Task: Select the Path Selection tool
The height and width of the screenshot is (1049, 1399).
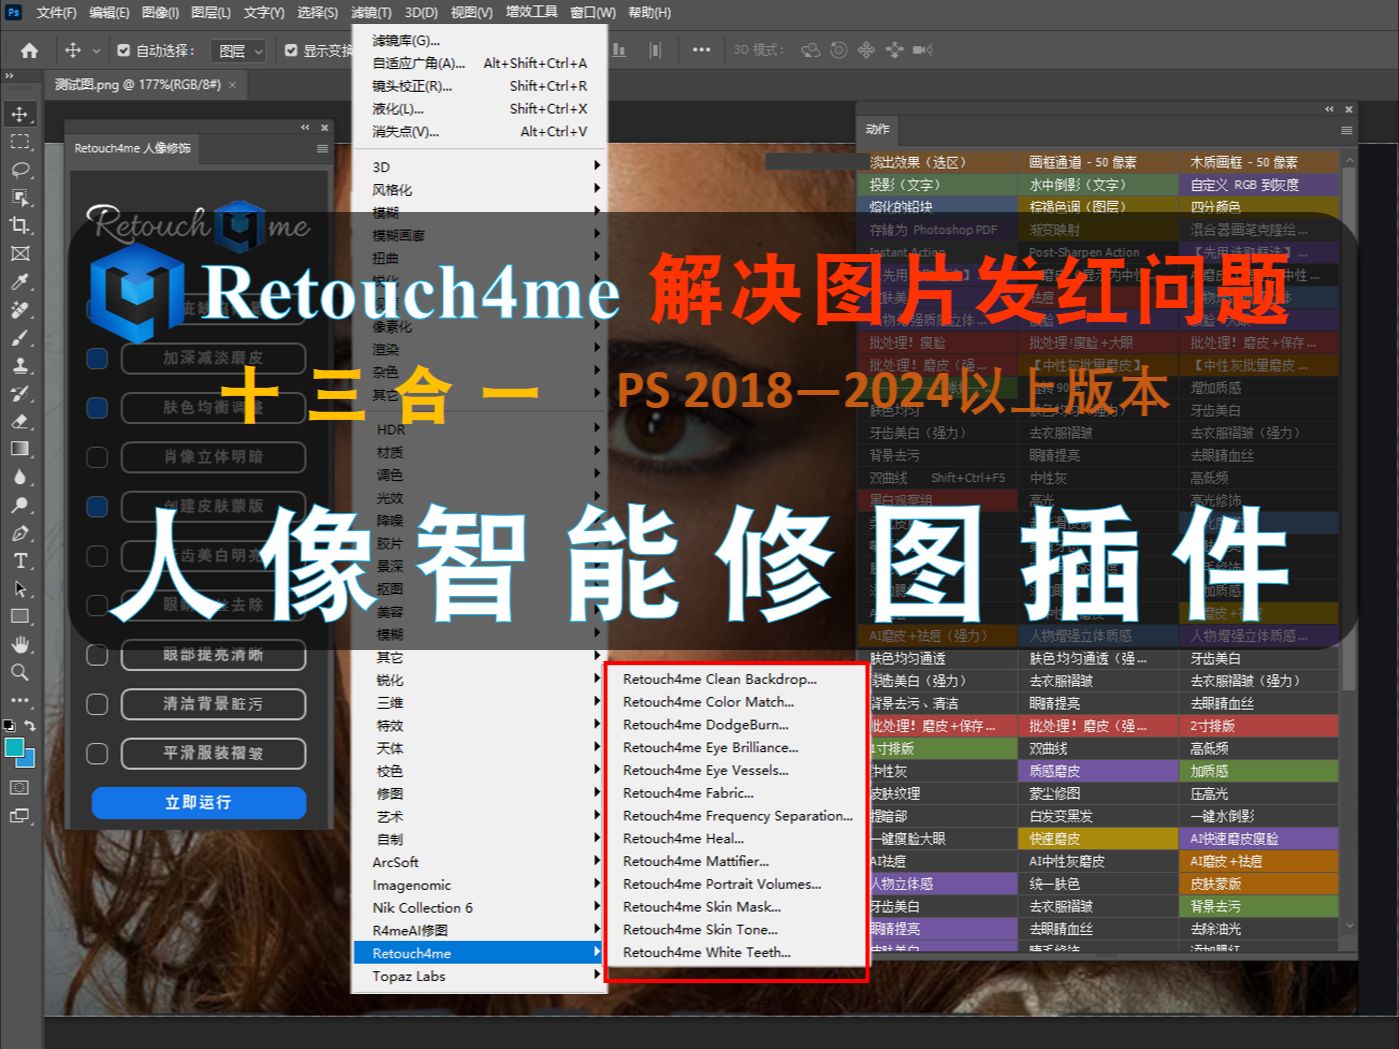Action: click(20, 589)
